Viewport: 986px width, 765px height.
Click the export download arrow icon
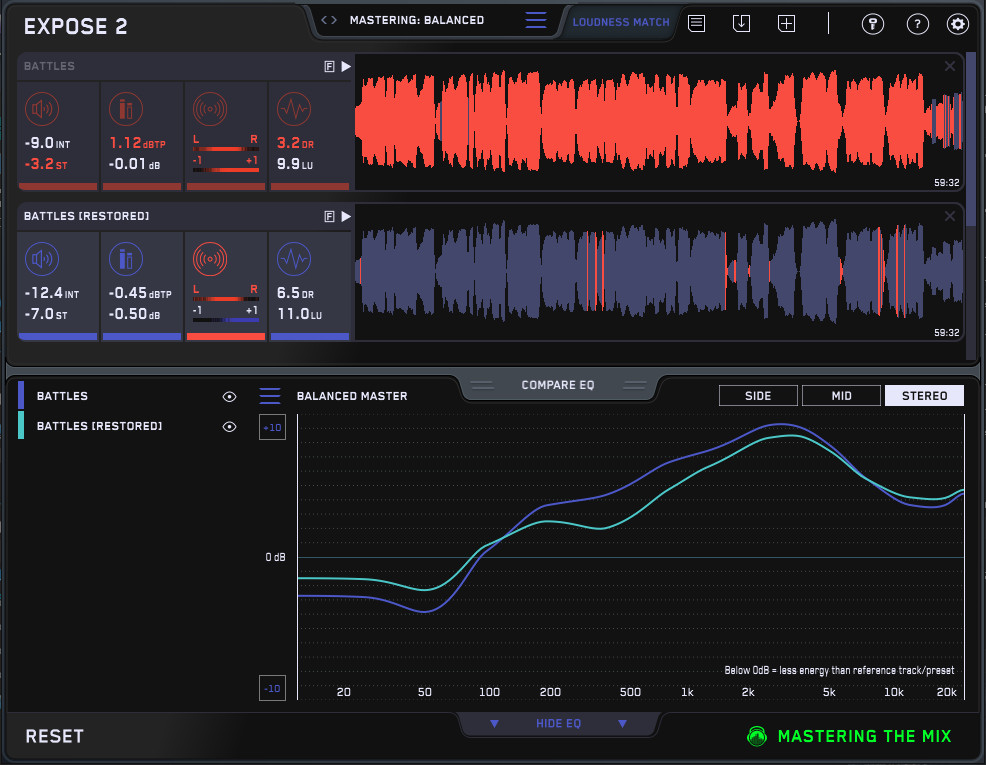coord(741,23)
